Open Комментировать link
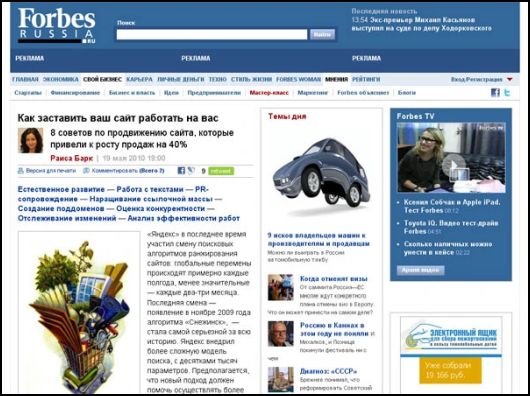This screenshot has height=396, width=530. click(128, 171)
